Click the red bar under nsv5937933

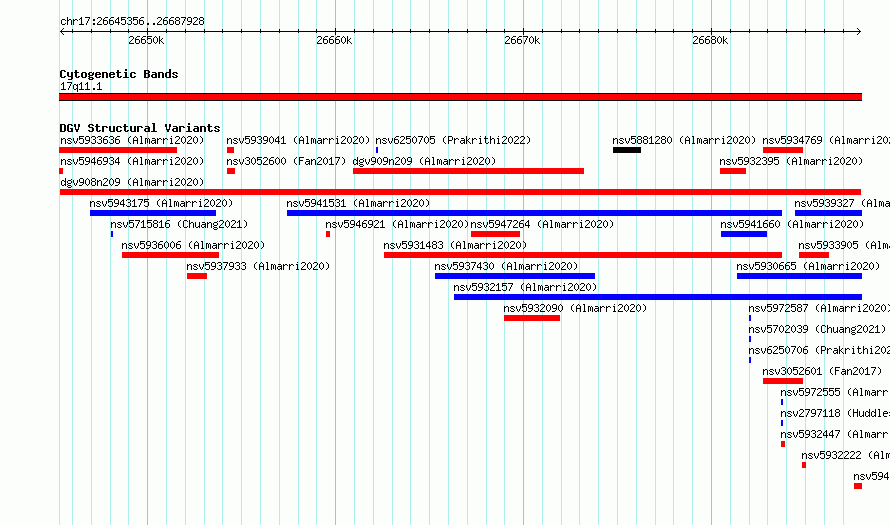[x=197, y=276]
